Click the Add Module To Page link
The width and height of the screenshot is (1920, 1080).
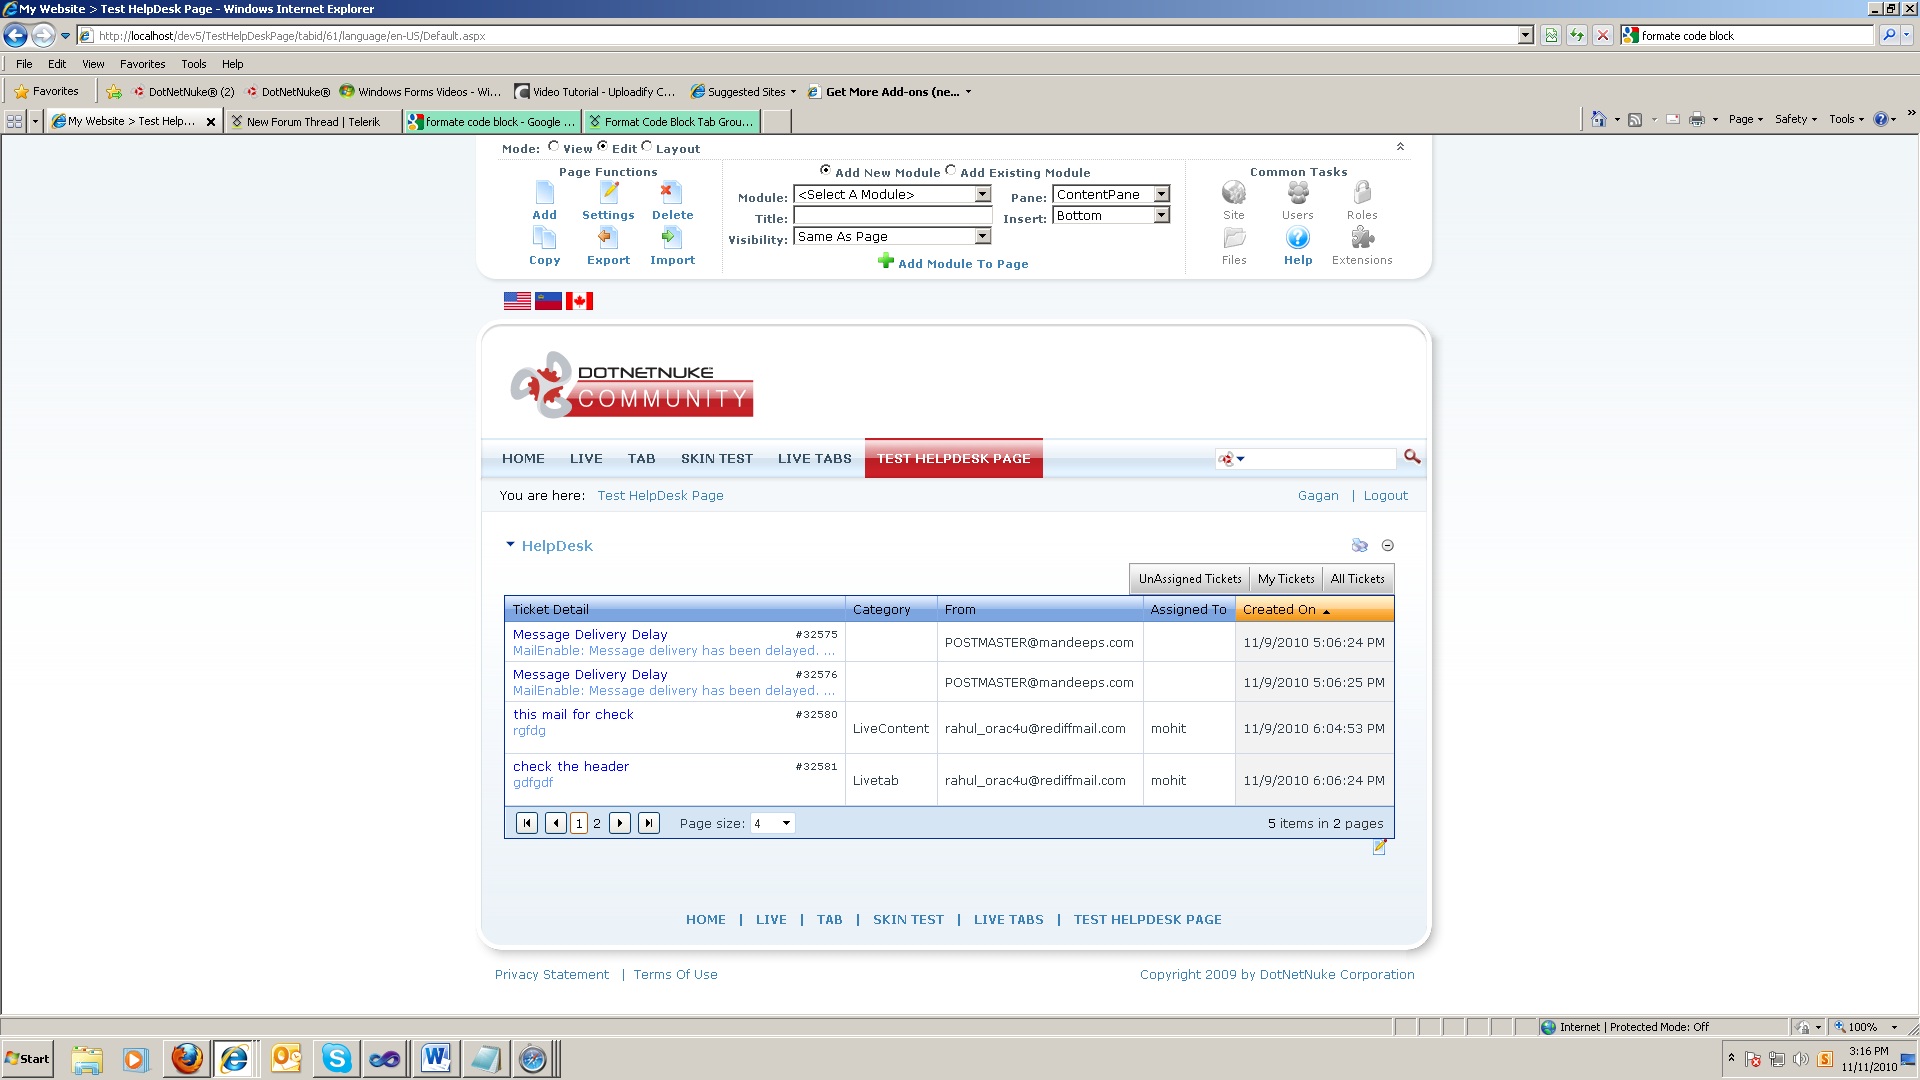pyautogui.click(x=962, y=264)
